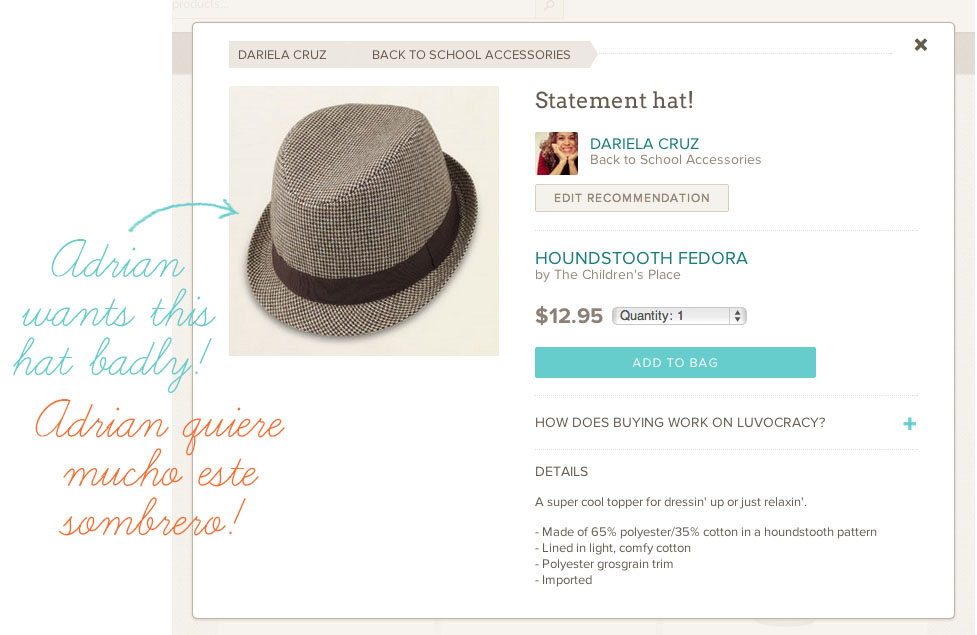Open the HOUNDSTOOTH FEDORA product link
Screen dimensions: 977x635
coord(641,258)
